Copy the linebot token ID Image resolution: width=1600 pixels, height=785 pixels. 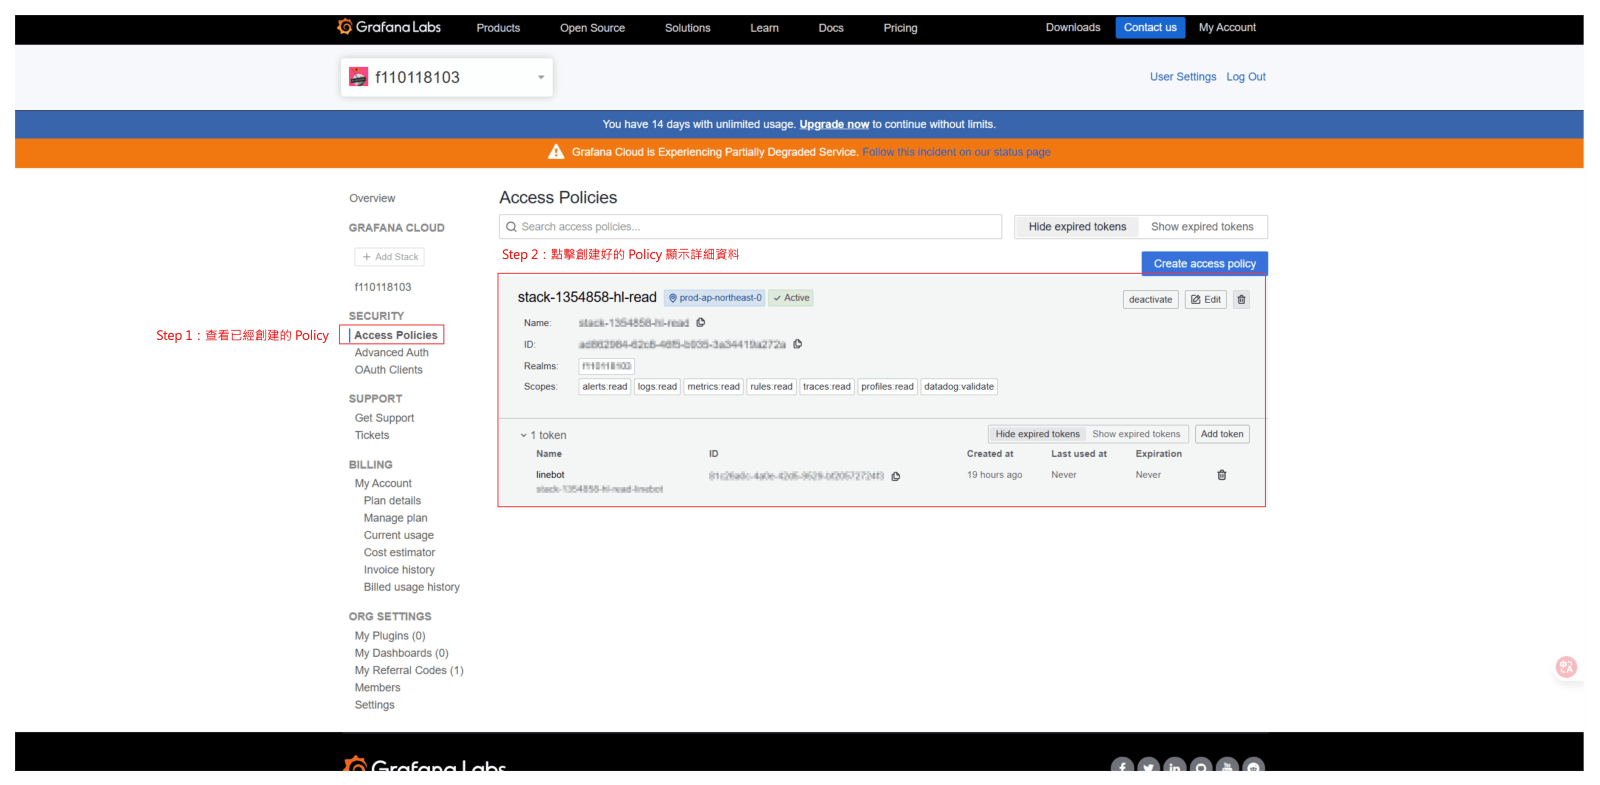tap(896, 476)
